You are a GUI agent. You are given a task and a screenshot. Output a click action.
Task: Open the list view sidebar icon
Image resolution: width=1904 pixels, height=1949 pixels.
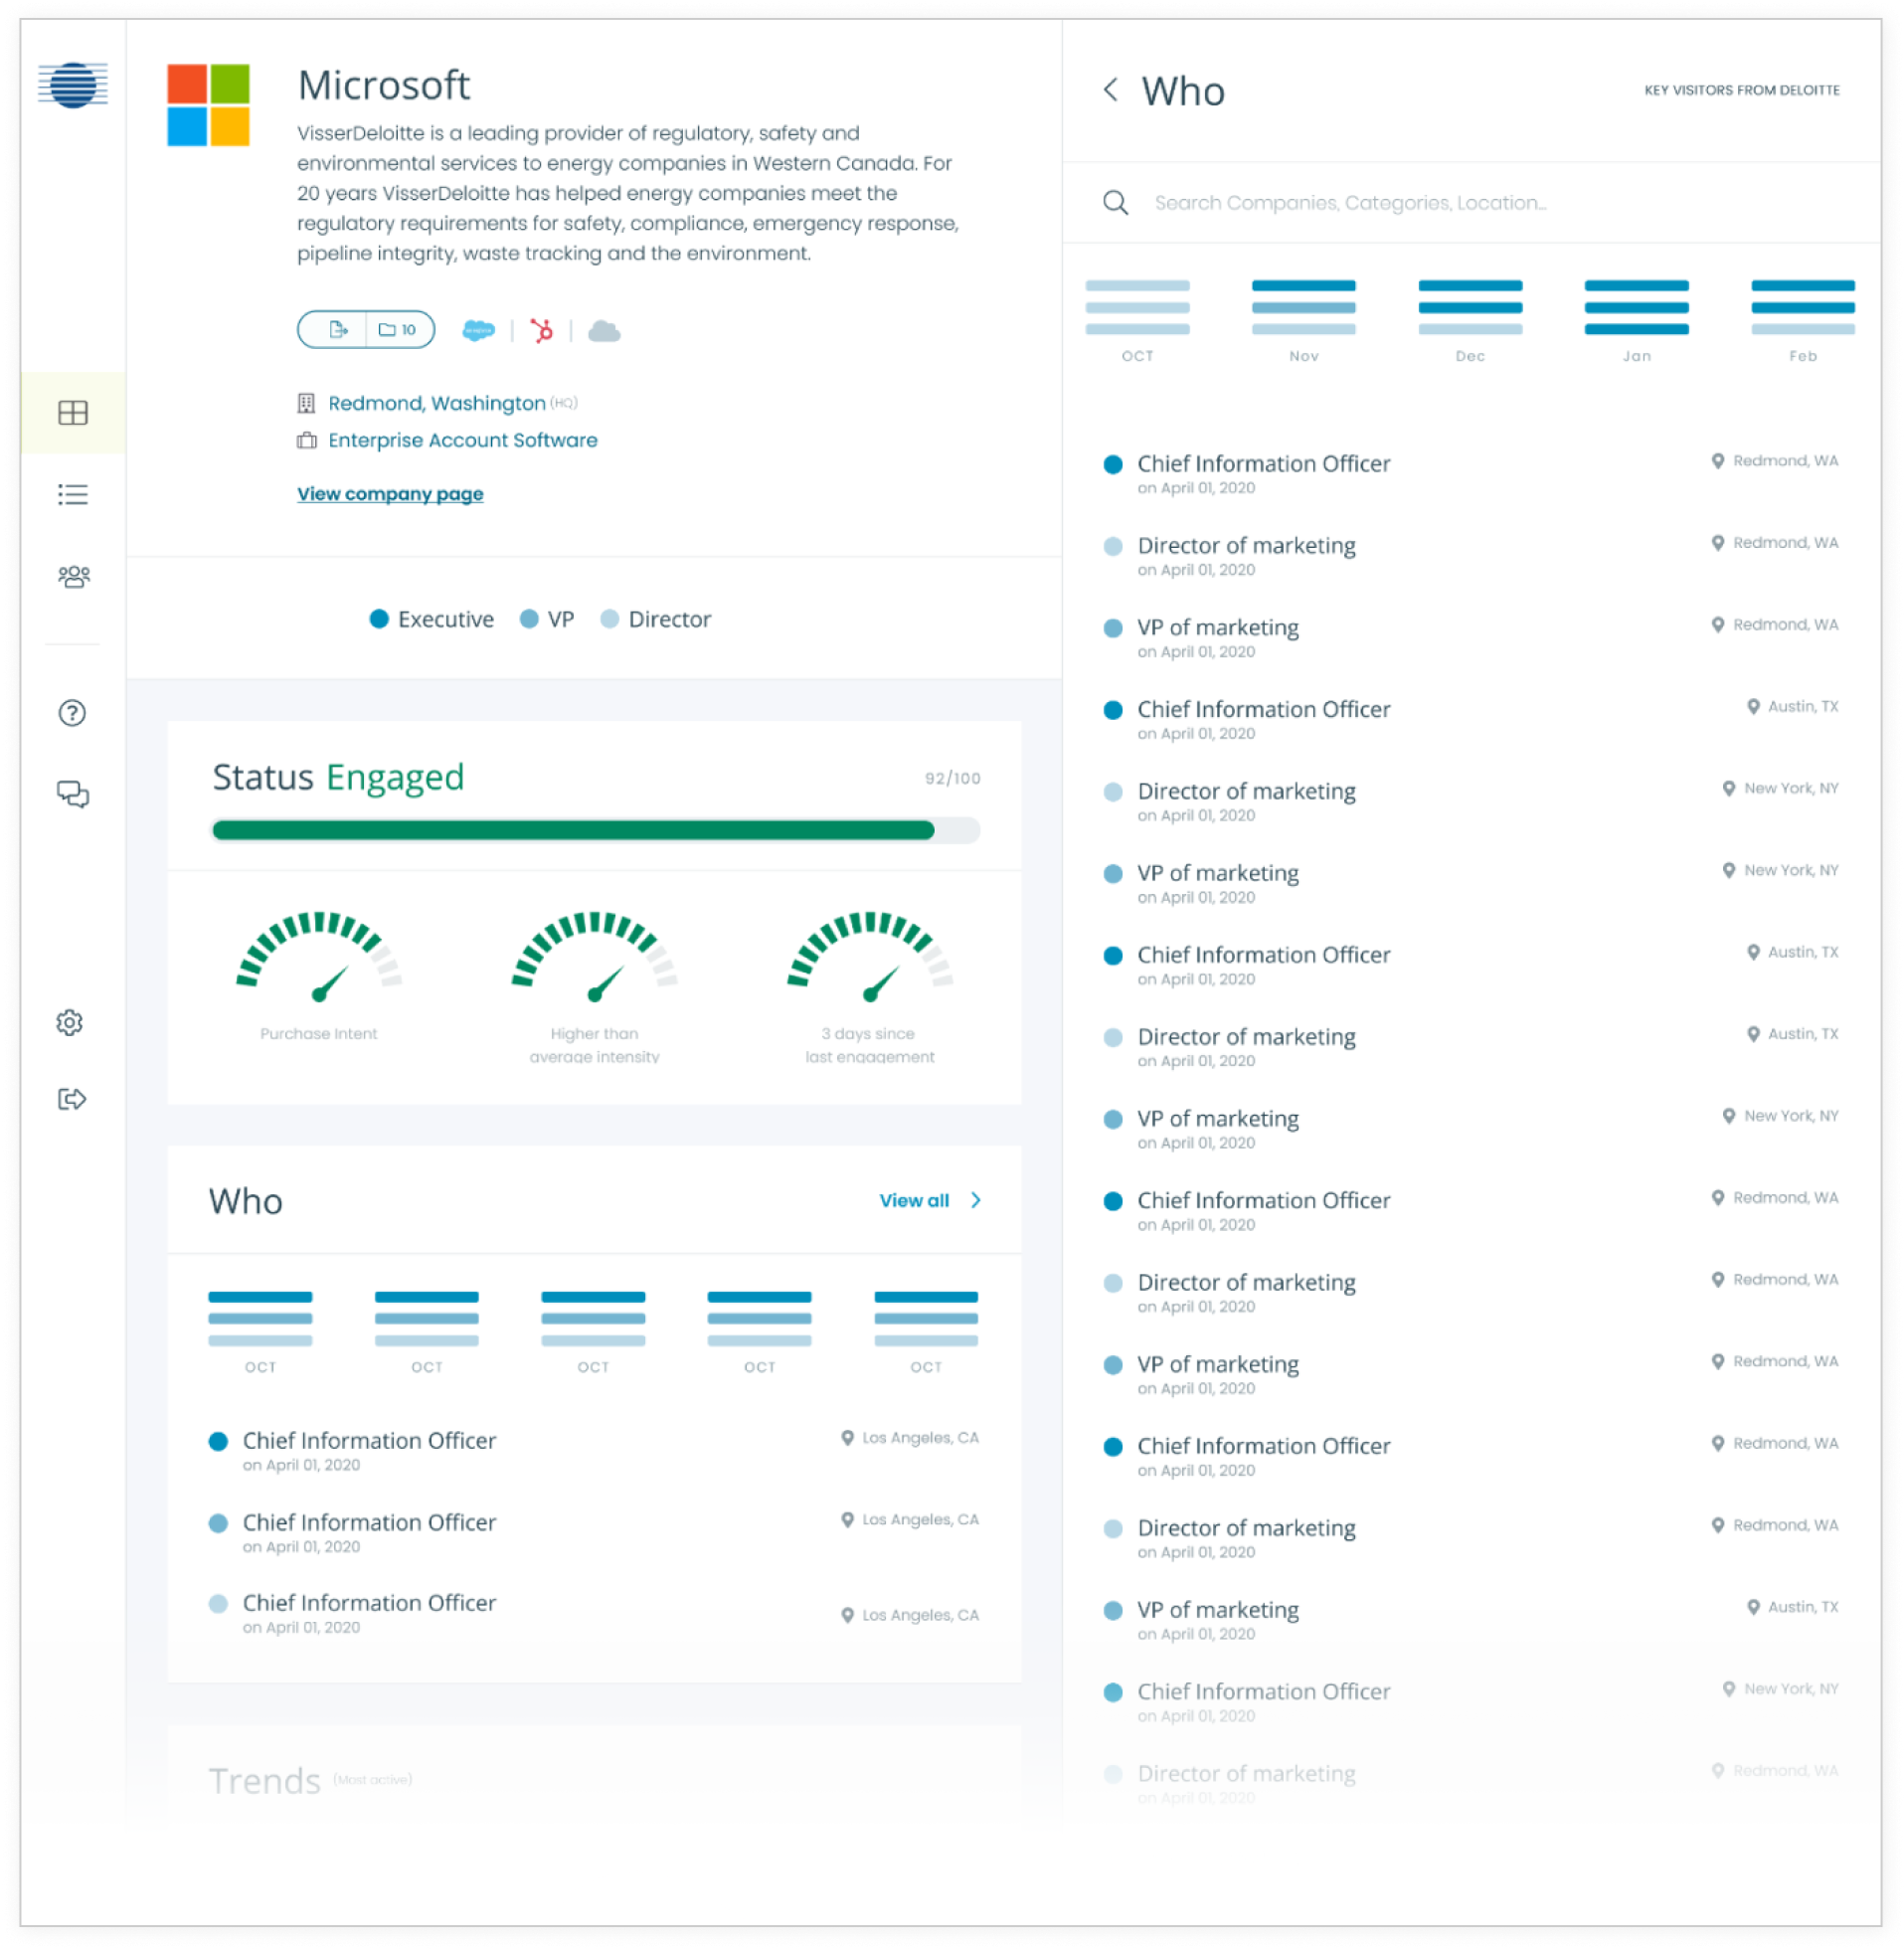pos(73,495)
